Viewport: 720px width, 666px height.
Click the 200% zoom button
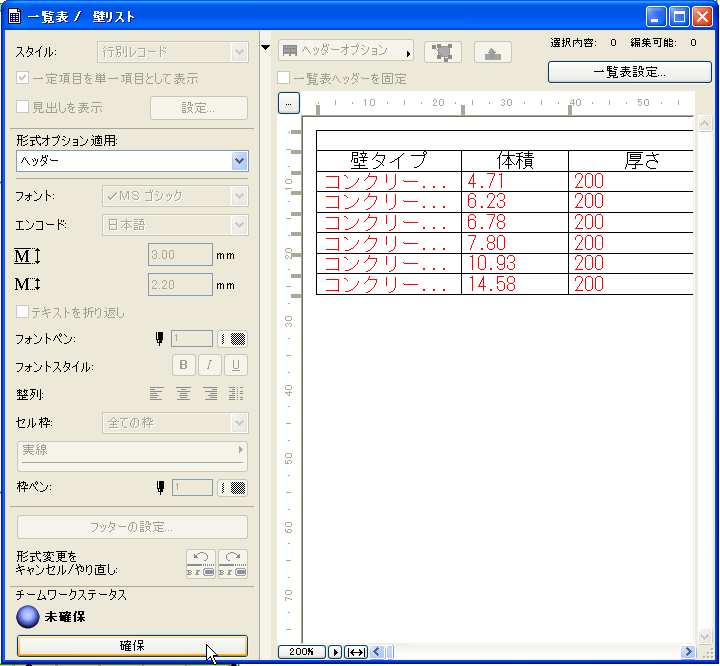[302, 652]
